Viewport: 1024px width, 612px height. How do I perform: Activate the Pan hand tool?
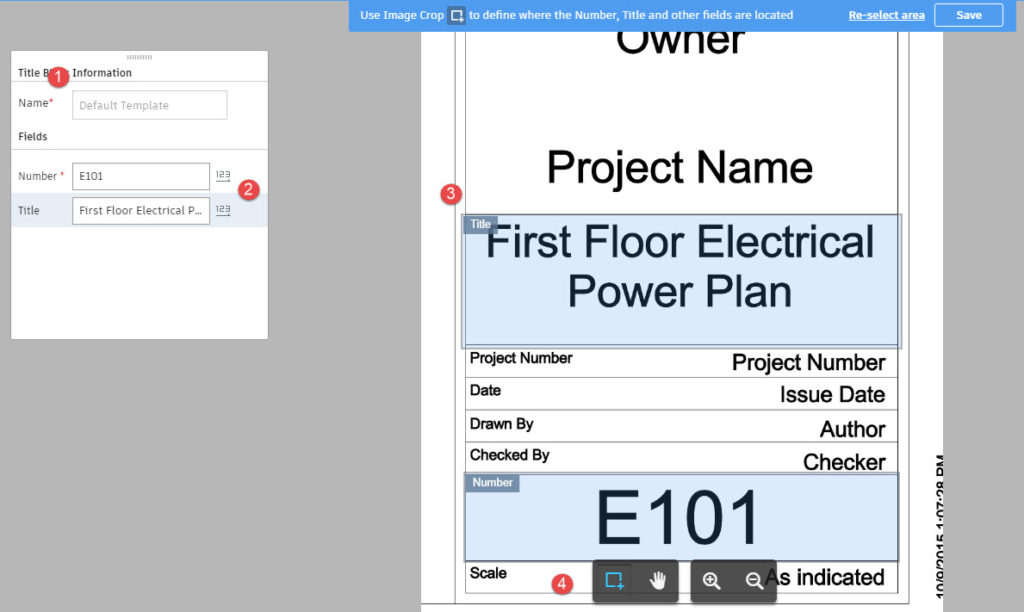pyautogui.click(x=657, y=581)
